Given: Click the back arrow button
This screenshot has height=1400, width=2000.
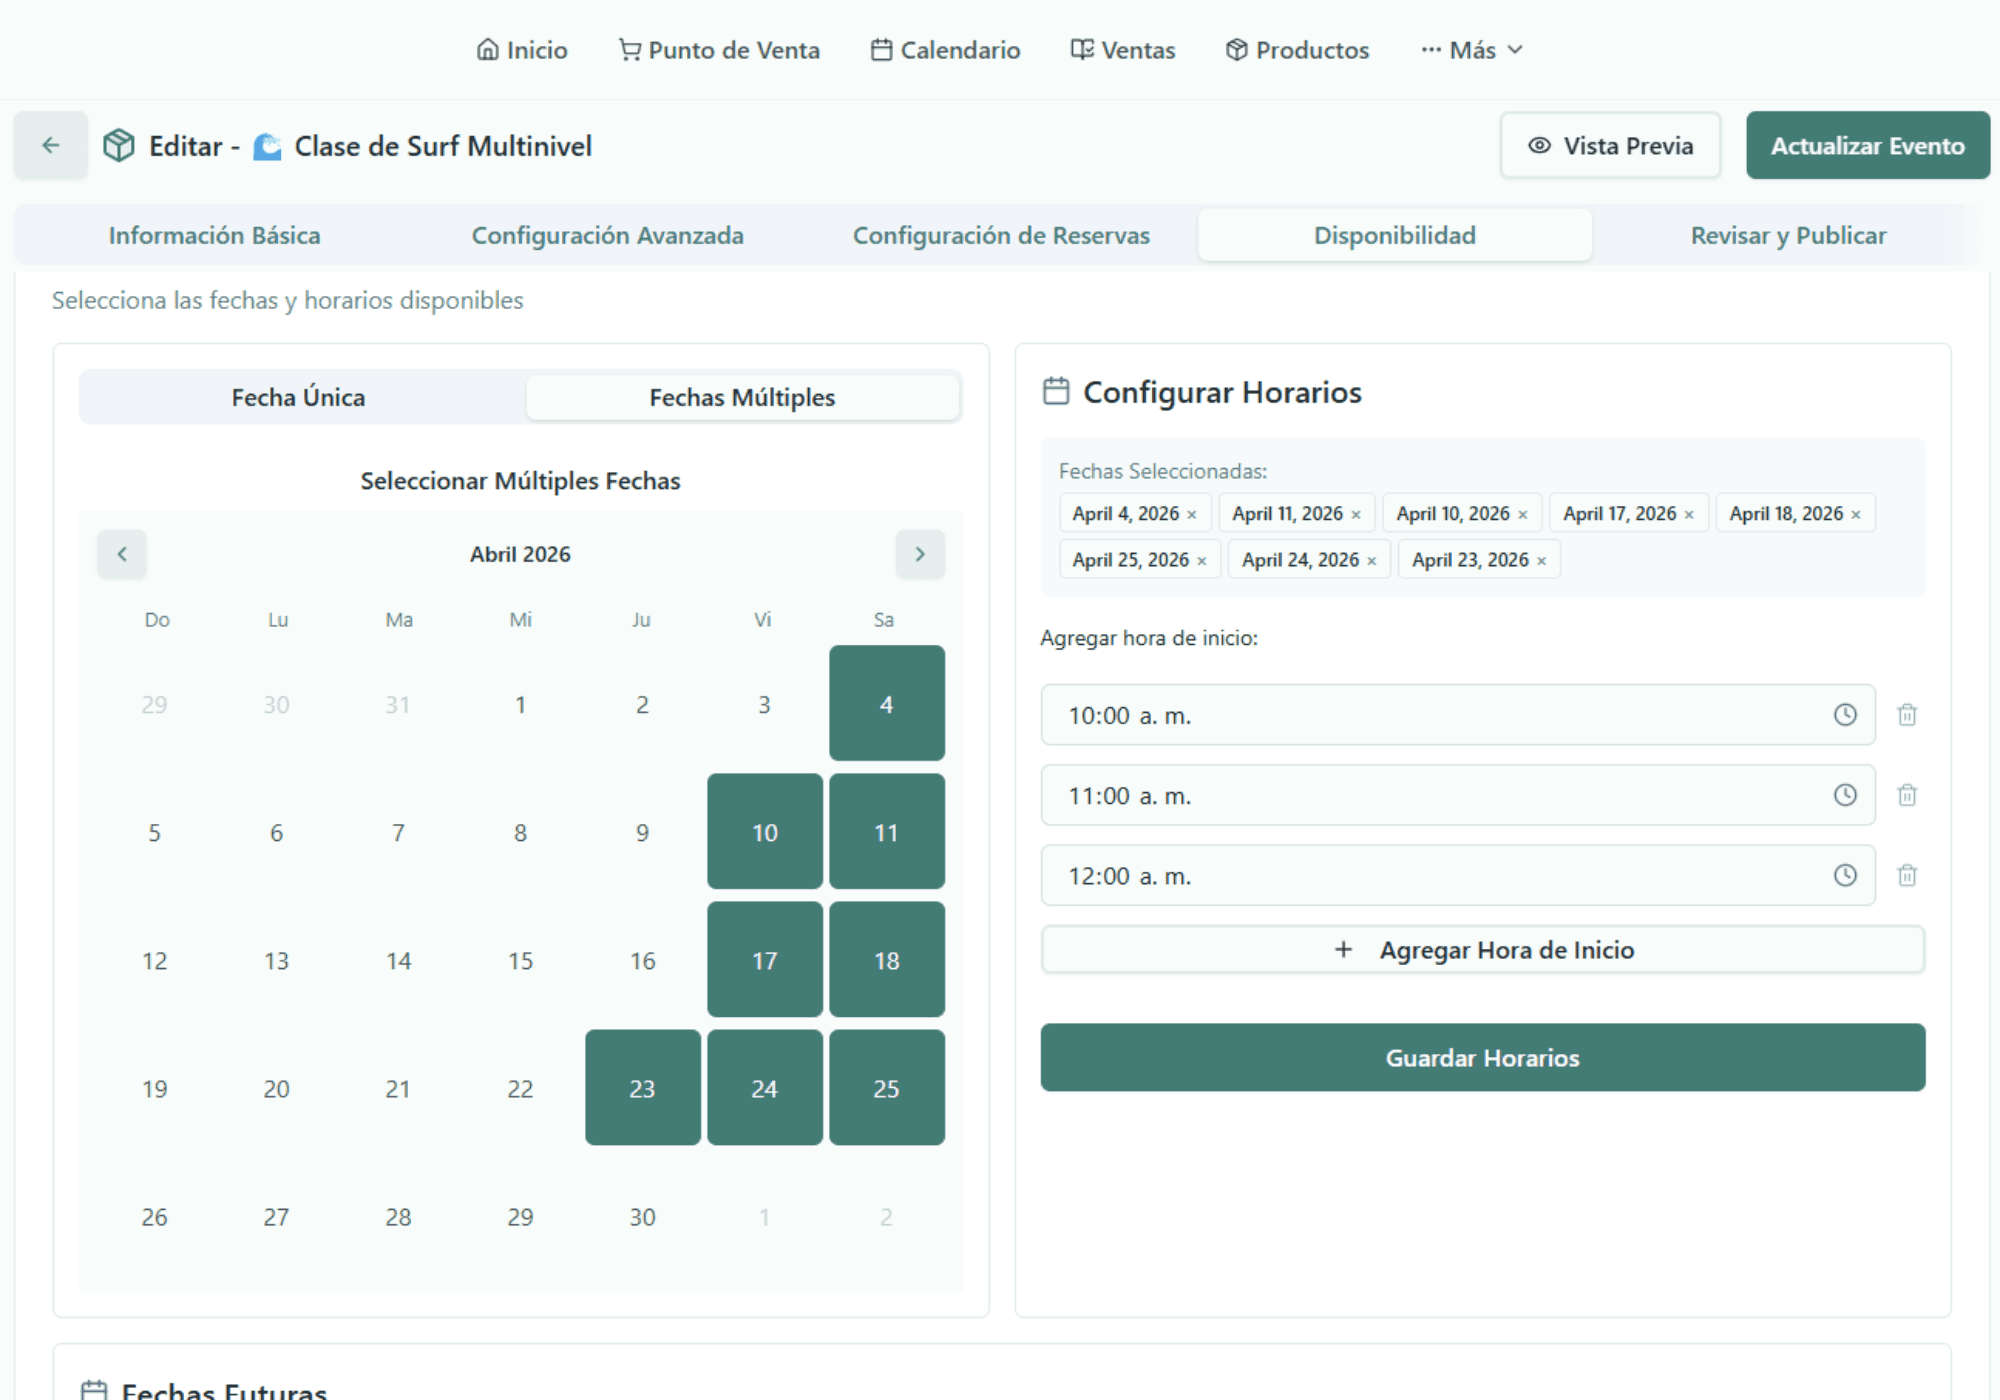Looking at the screenshot, I should pyautogui.click(x=51, y=146).
